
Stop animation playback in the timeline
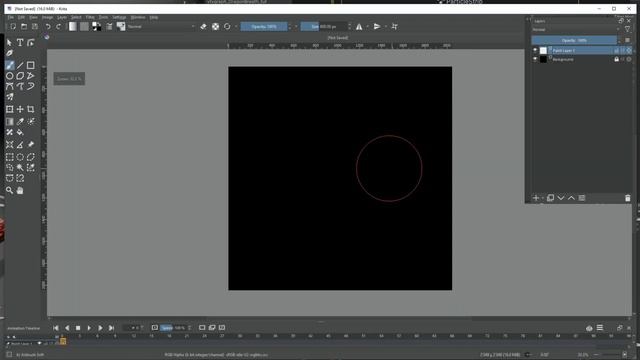click(x=78, y=328)
